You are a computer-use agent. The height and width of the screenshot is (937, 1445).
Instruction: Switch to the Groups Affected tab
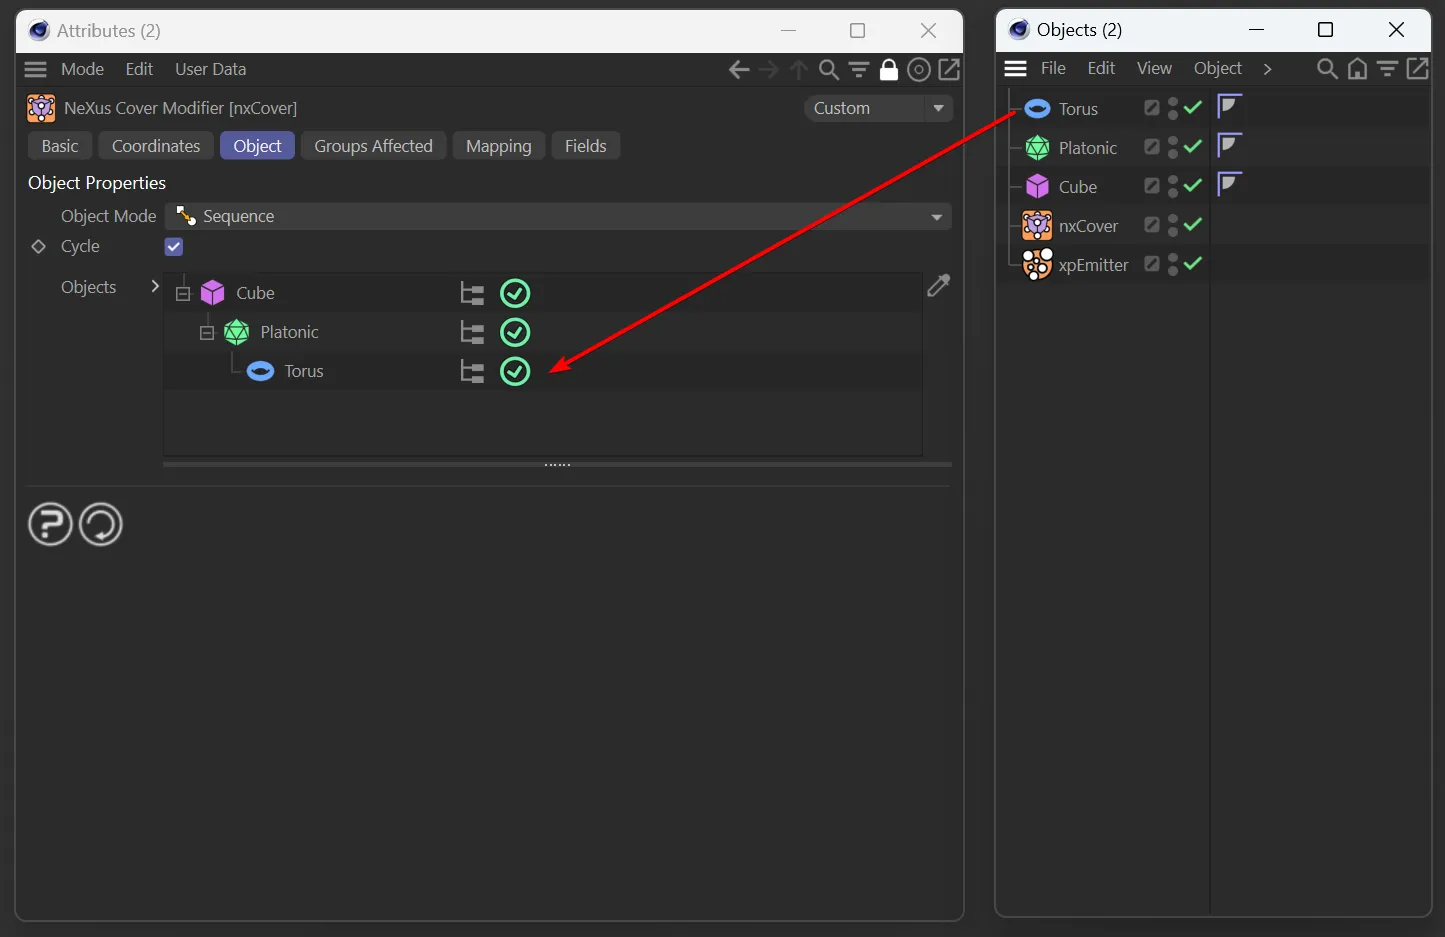[373, 146]
